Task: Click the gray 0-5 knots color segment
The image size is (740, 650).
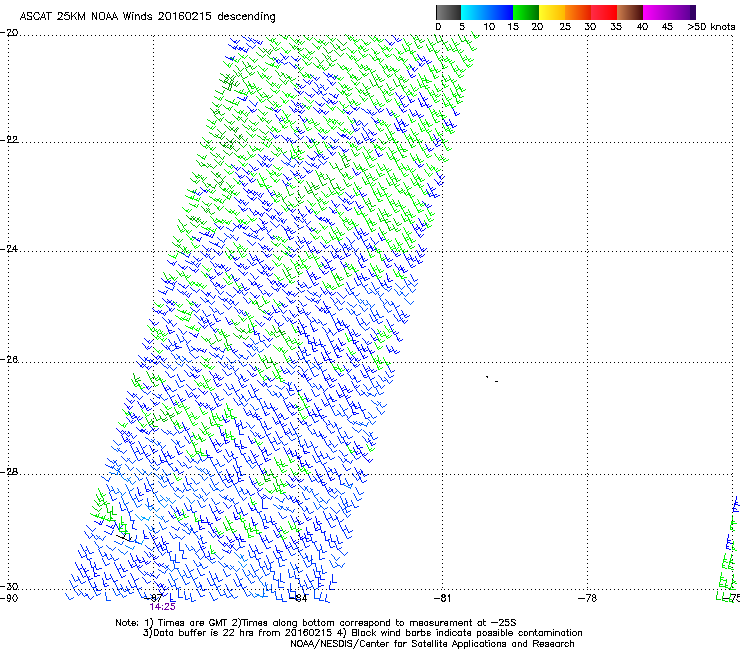Action: 448,12
